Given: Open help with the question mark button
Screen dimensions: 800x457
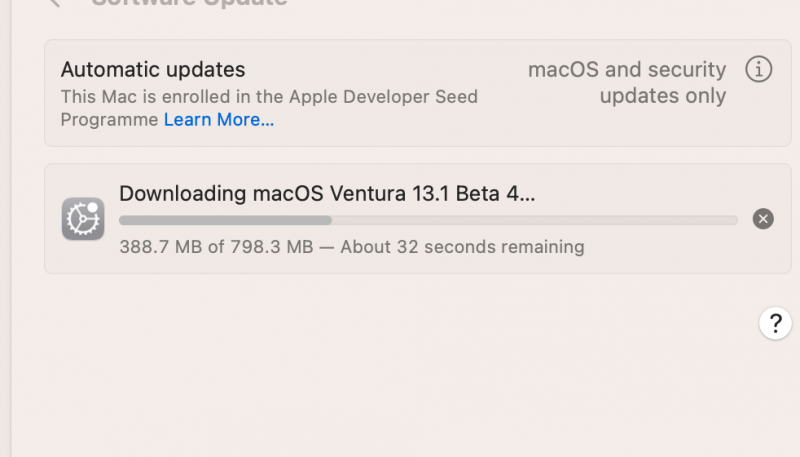Looking at the screenshot, I should 775,323.
